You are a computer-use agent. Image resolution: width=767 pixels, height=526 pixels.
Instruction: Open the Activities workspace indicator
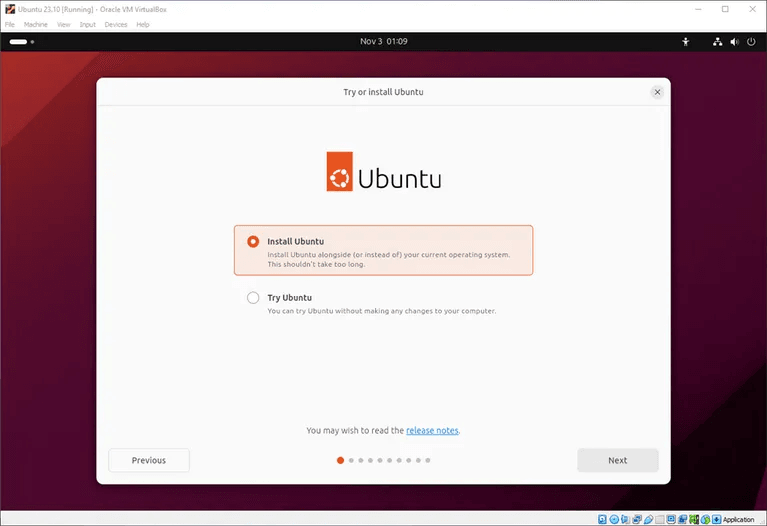[22, 42]
